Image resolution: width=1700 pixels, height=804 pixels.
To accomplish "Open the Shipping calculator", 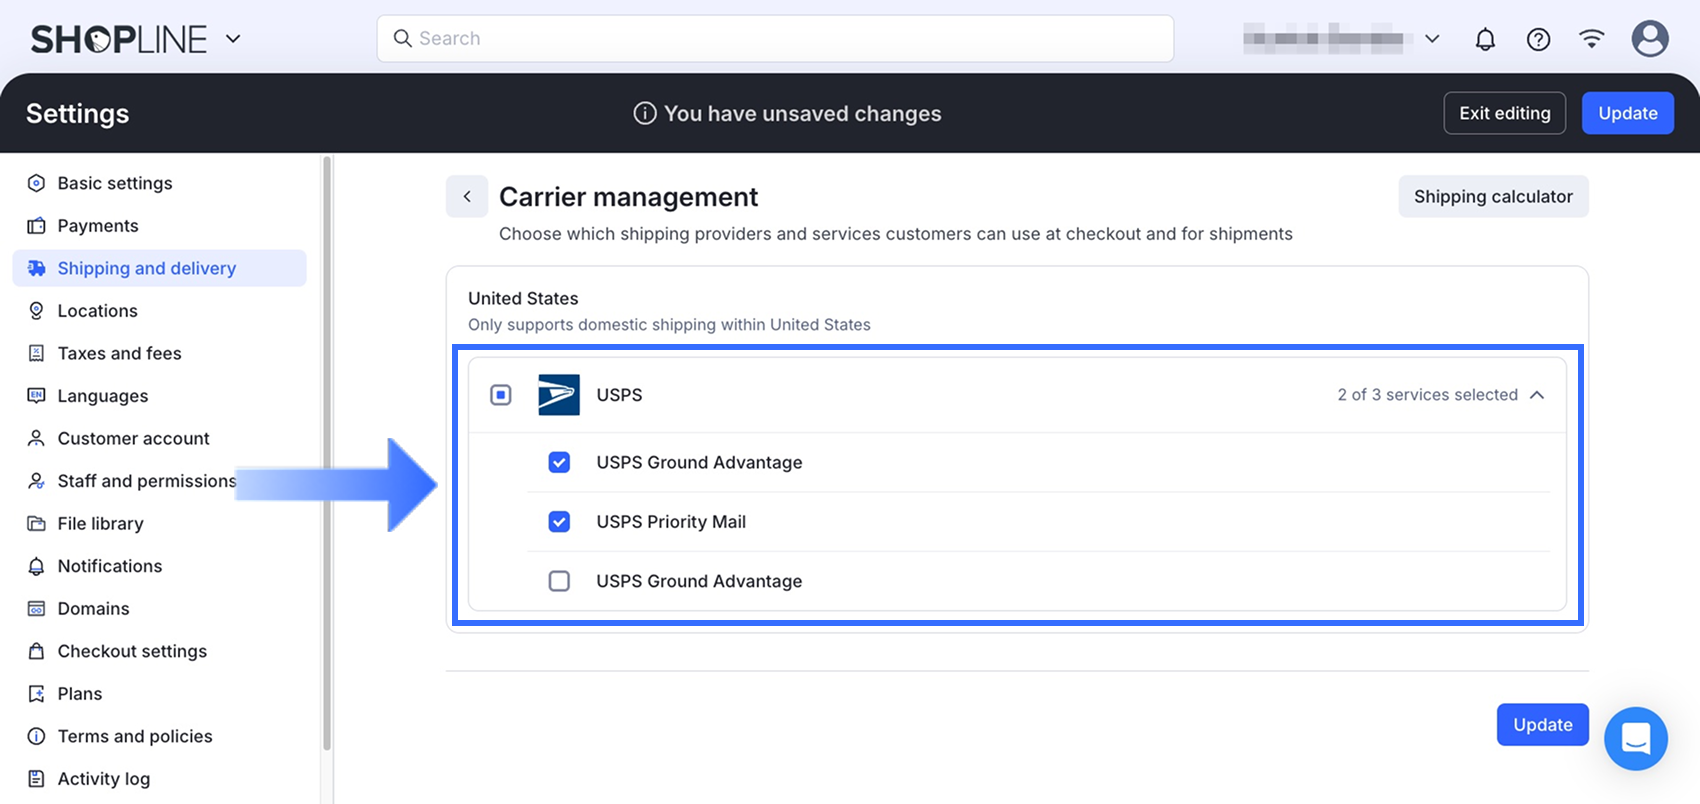I will click(1492, 197).
